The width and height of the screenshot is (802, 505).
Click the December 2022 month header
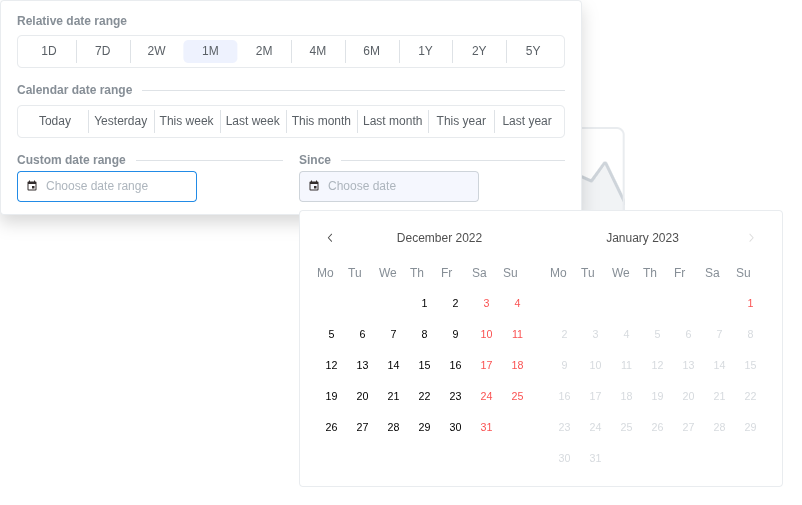(x=439, y=238)
